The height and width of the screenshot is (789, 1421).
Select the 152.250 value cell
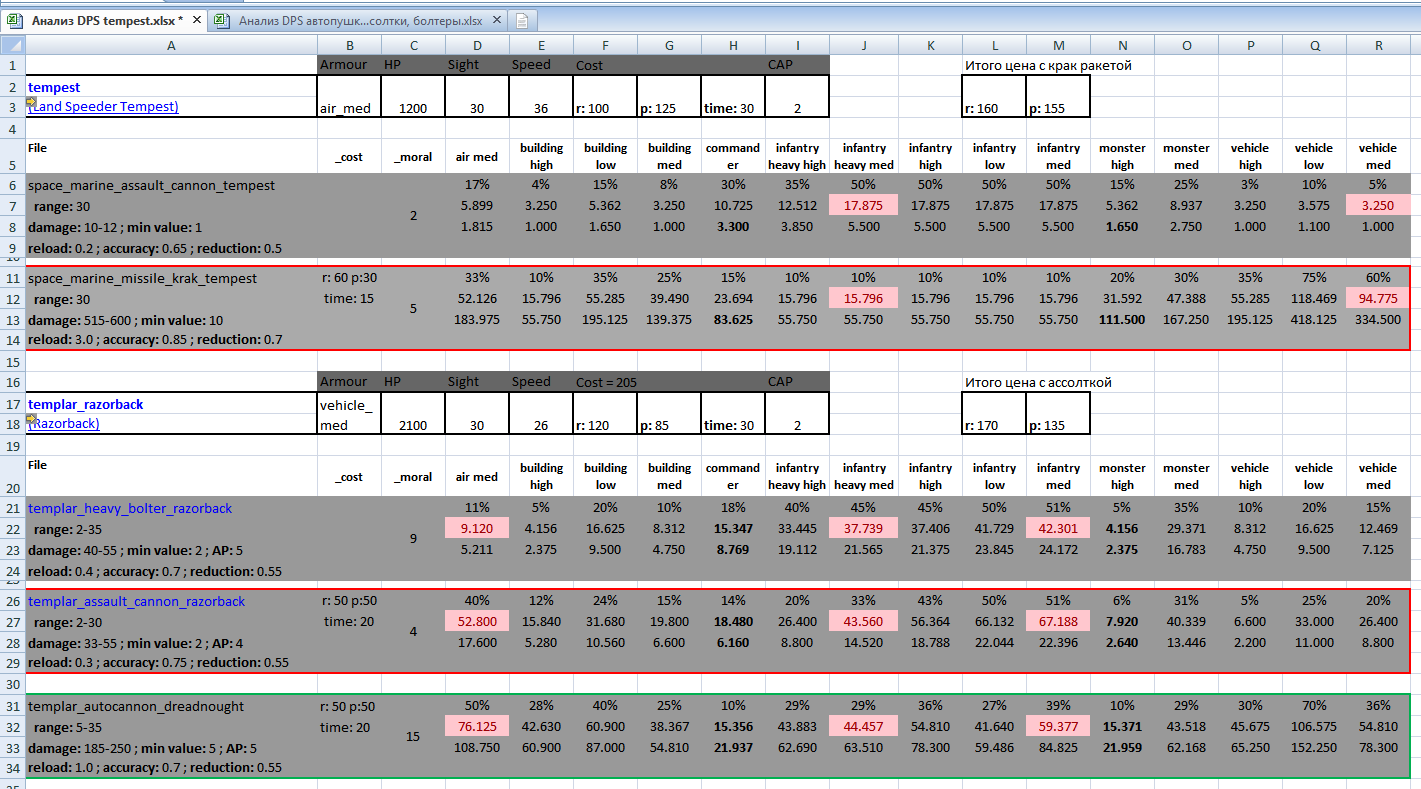point(1314,747)
